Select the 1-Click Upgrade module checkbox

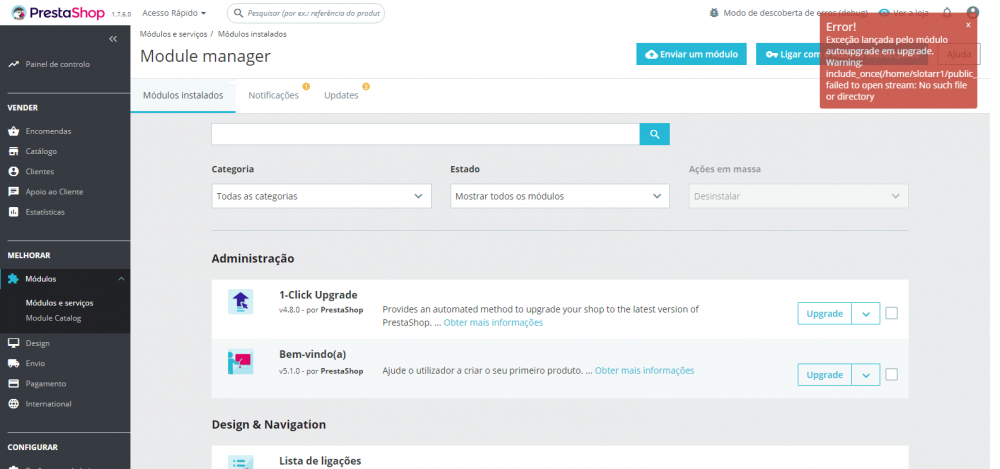[x=892, y=313]
